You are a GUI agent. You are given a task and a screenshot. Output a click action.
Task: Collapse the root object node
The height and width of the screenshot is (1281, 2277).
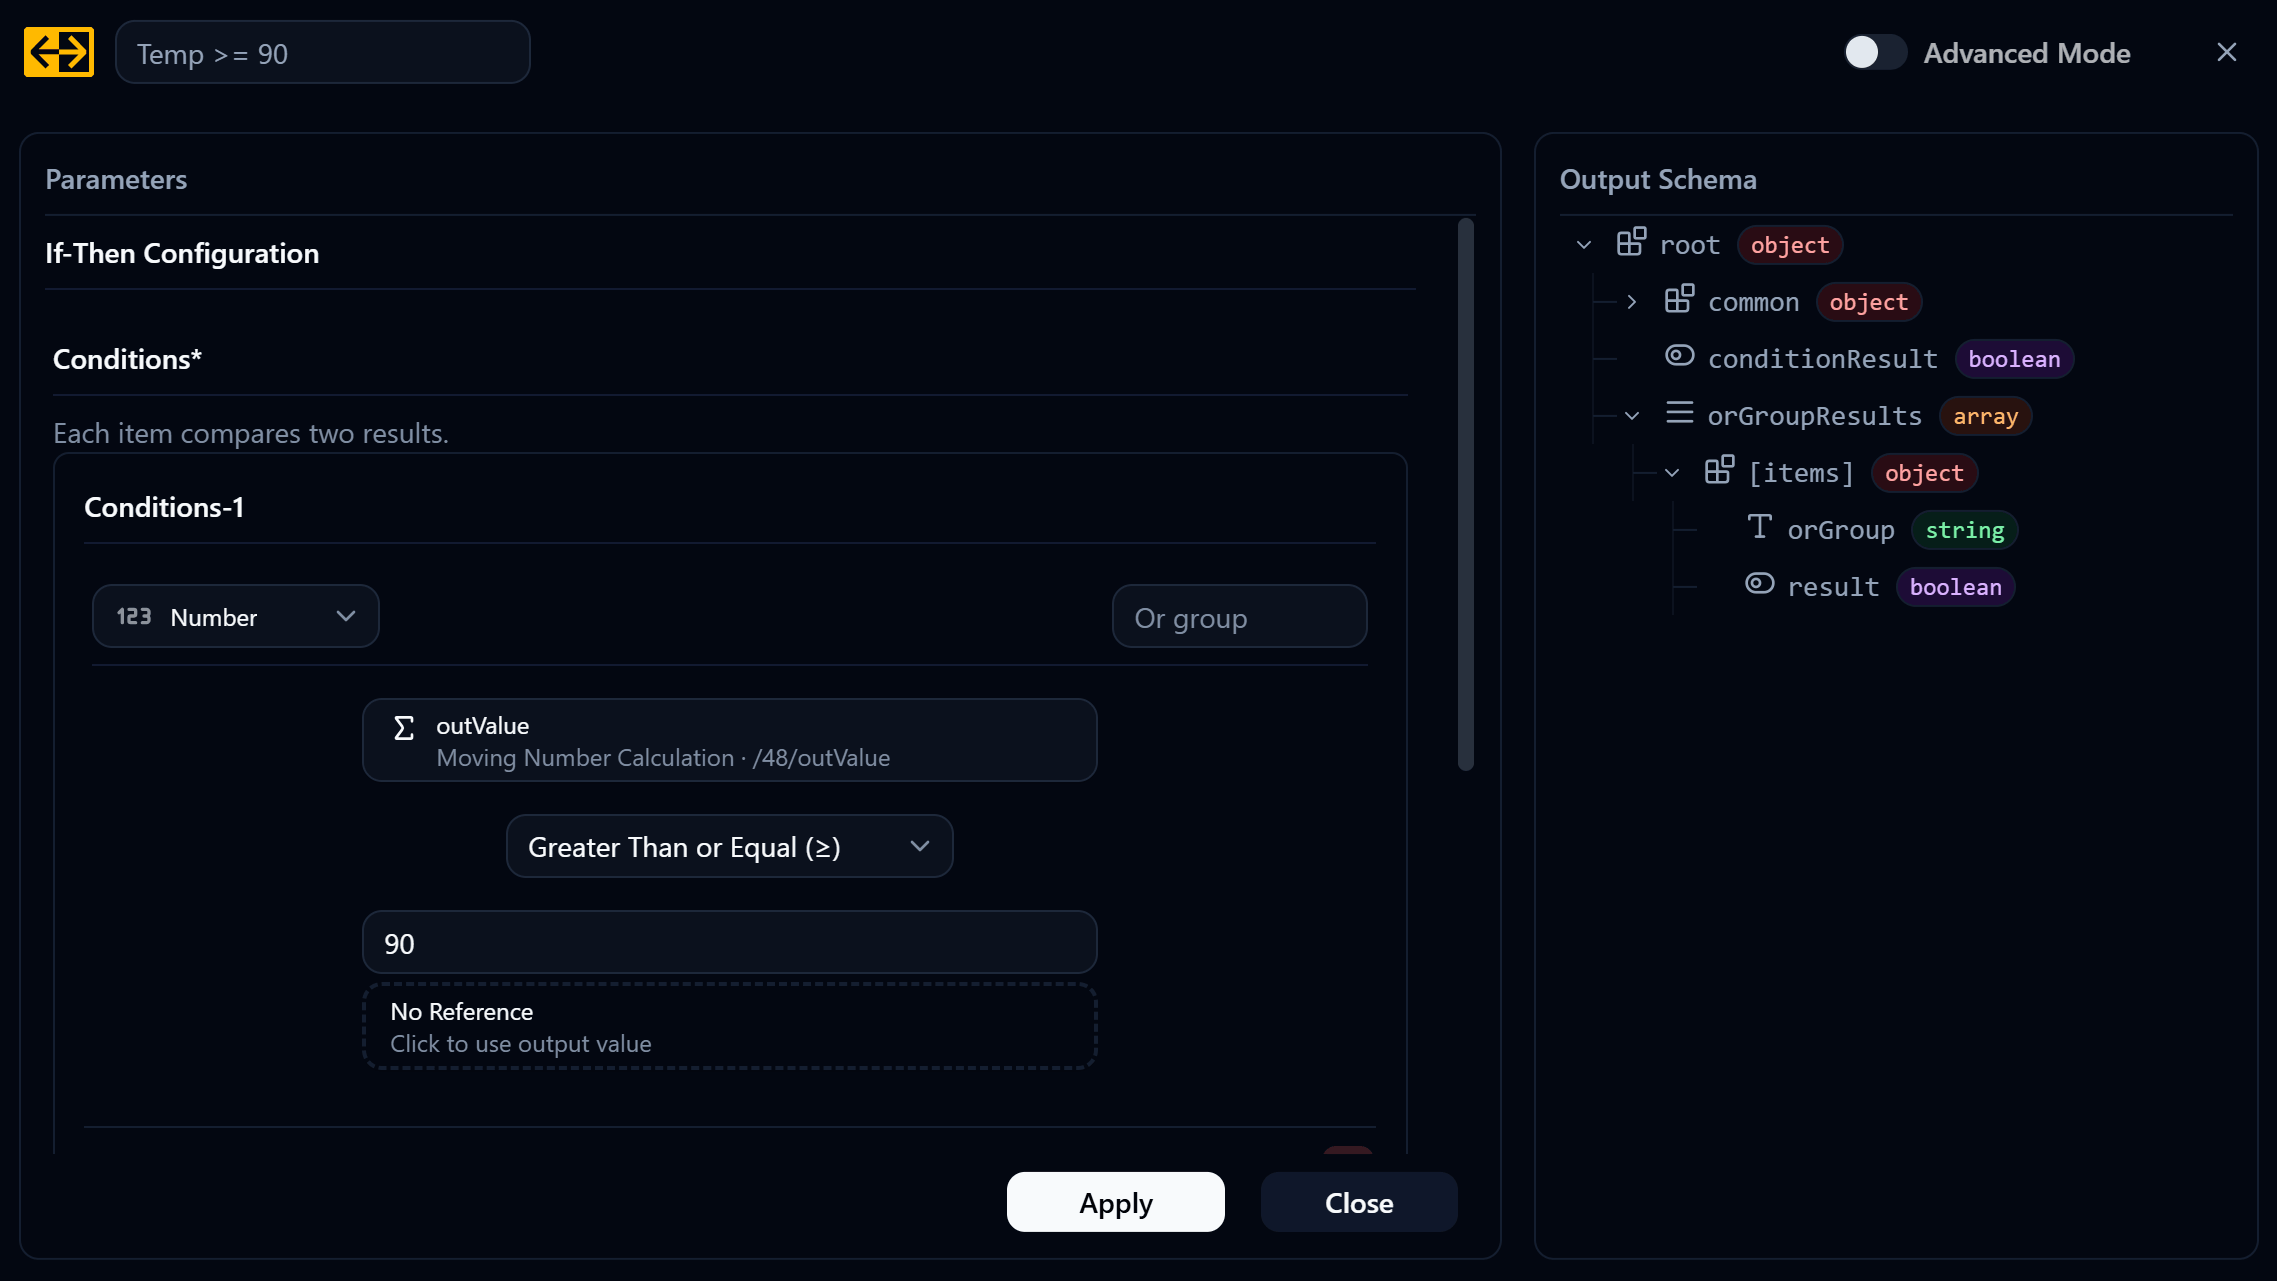click(x=1584, y=245)
